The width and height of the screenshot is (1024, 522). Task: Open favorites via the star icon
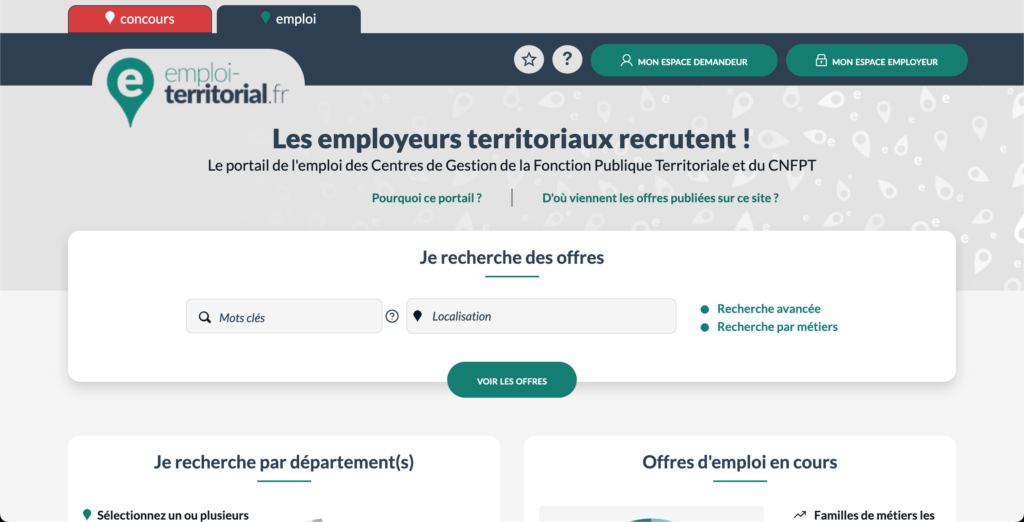[529, 60]
